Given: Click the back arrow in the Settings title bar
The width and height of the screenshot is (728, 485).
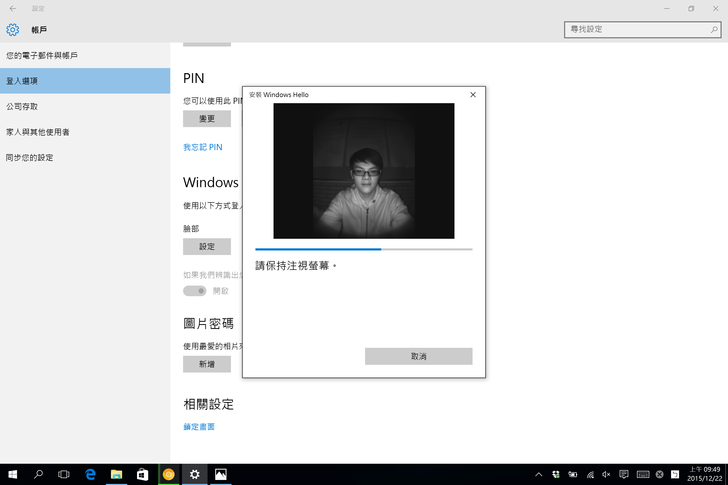Looking at the screenshot, I should [13, 8].
